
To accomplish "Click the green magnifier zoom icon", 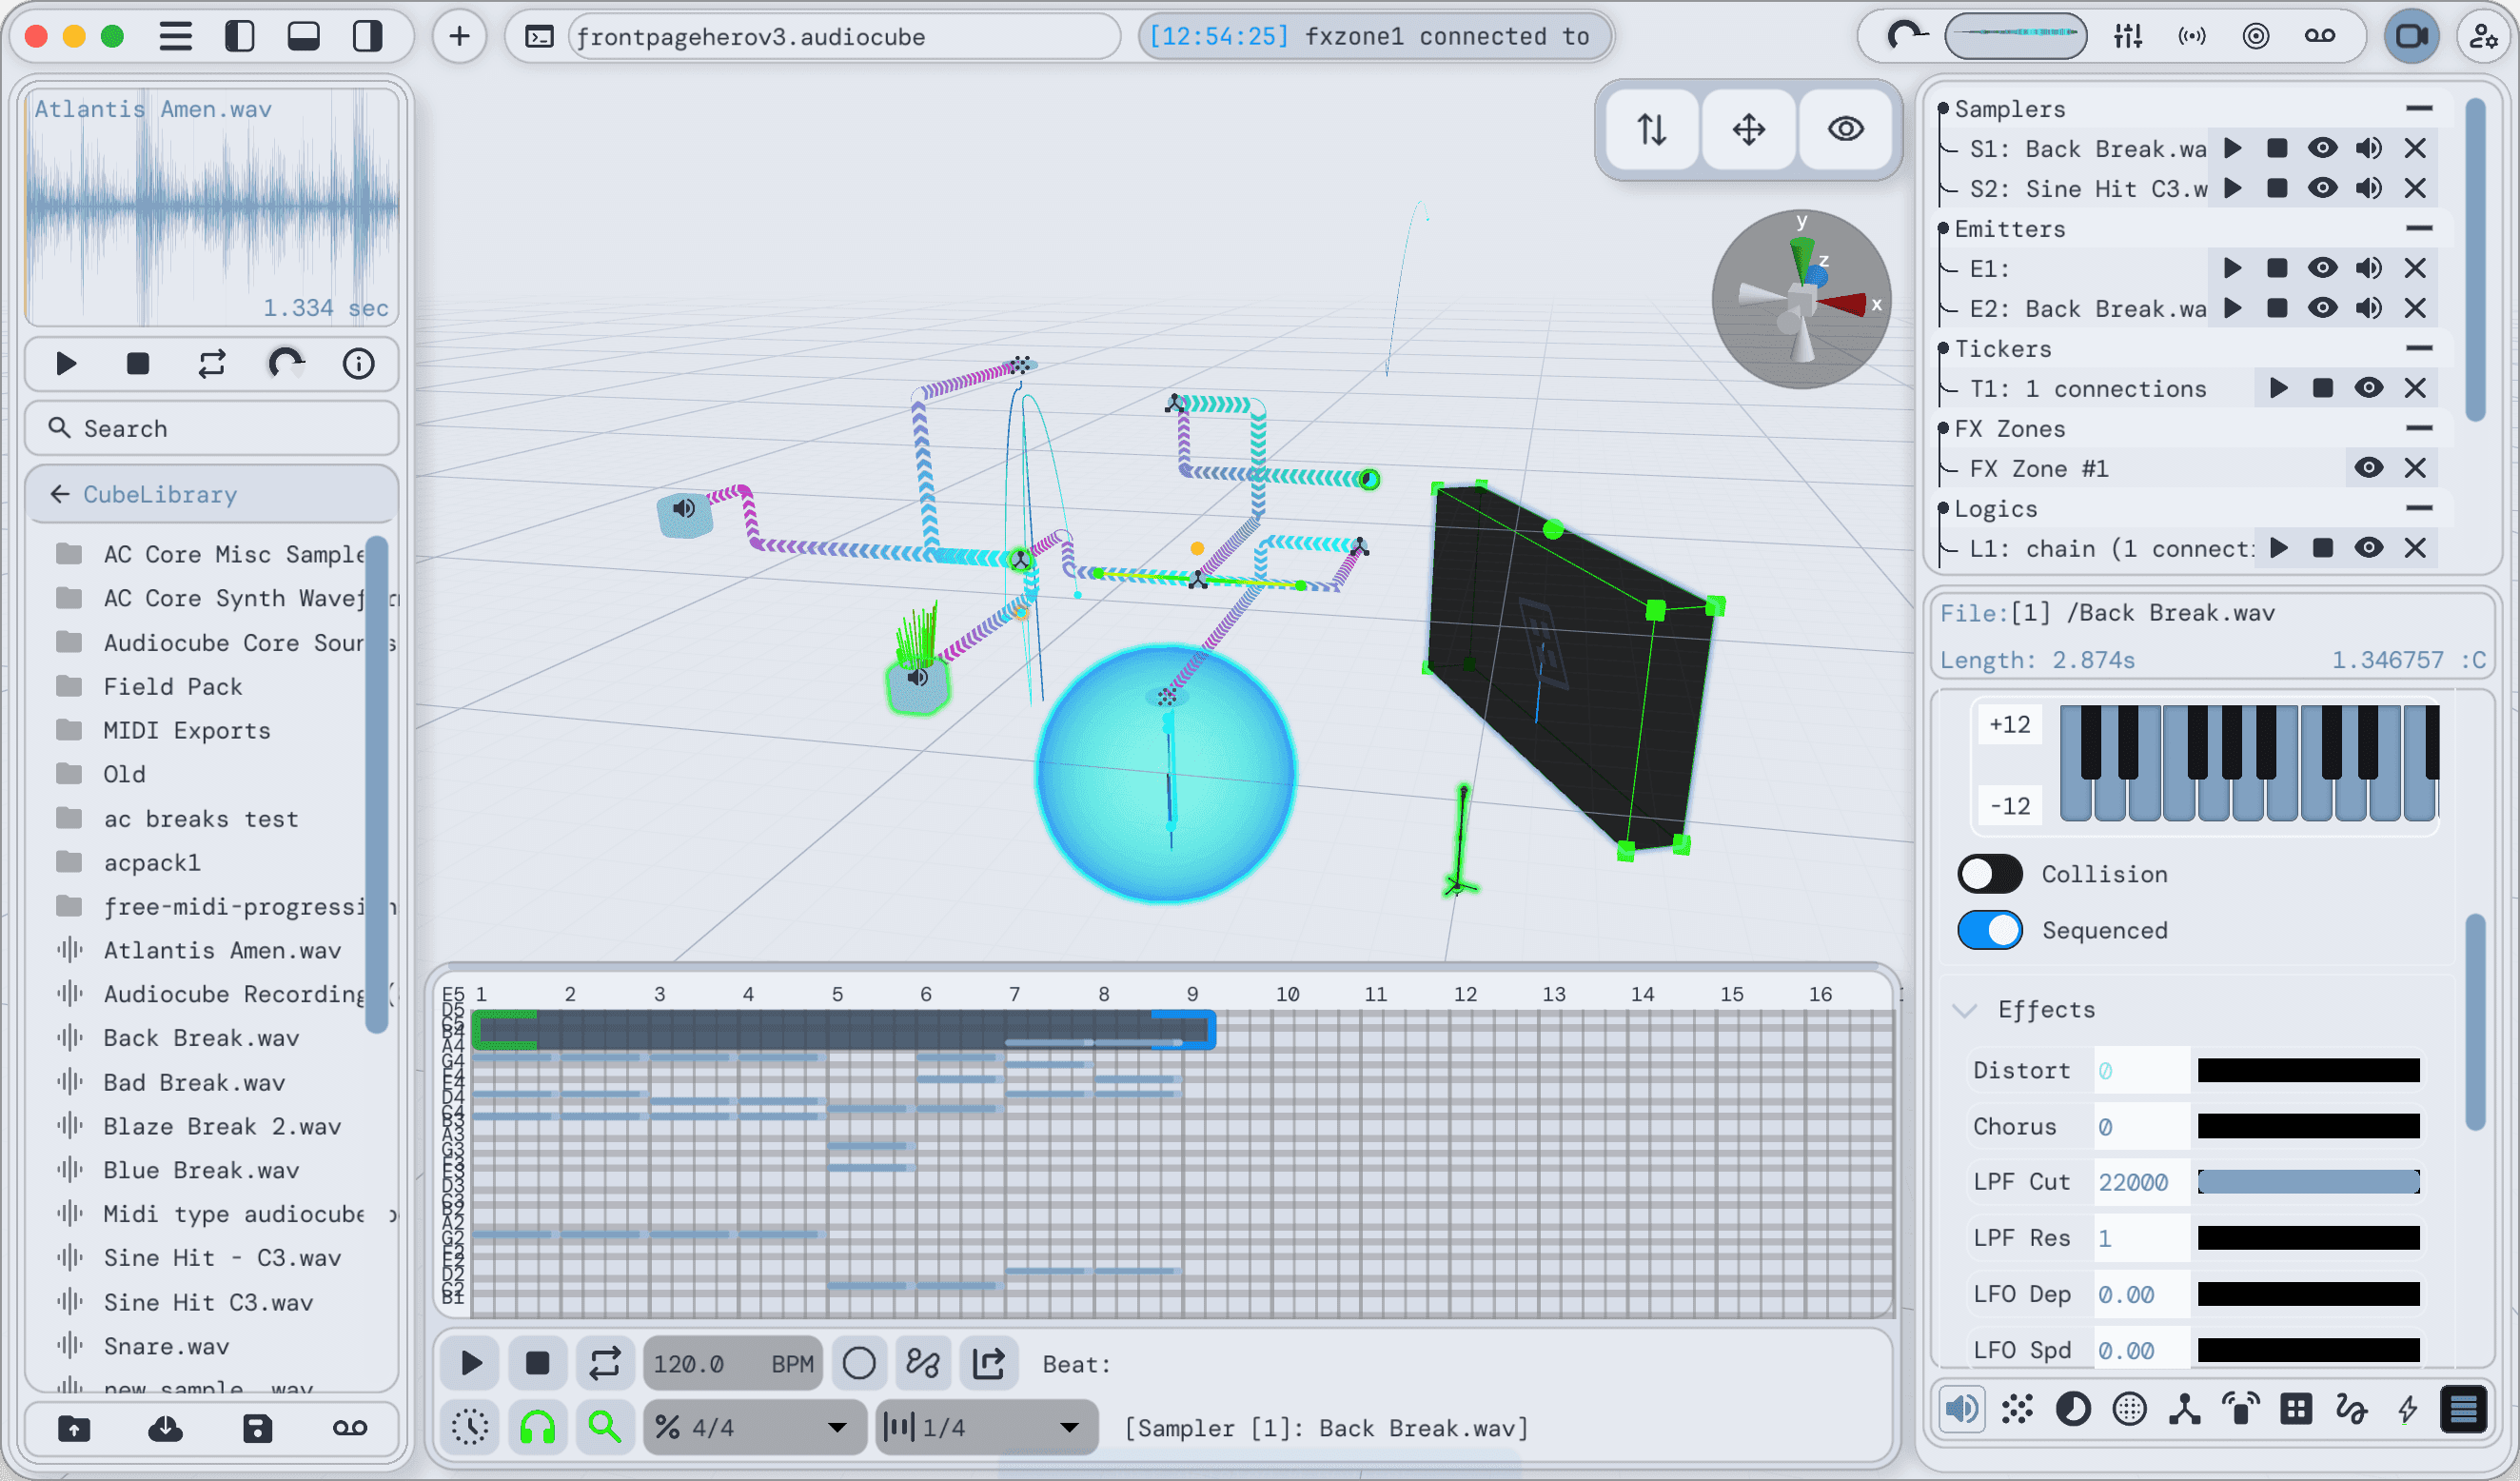I will (x=604, y=1427).
